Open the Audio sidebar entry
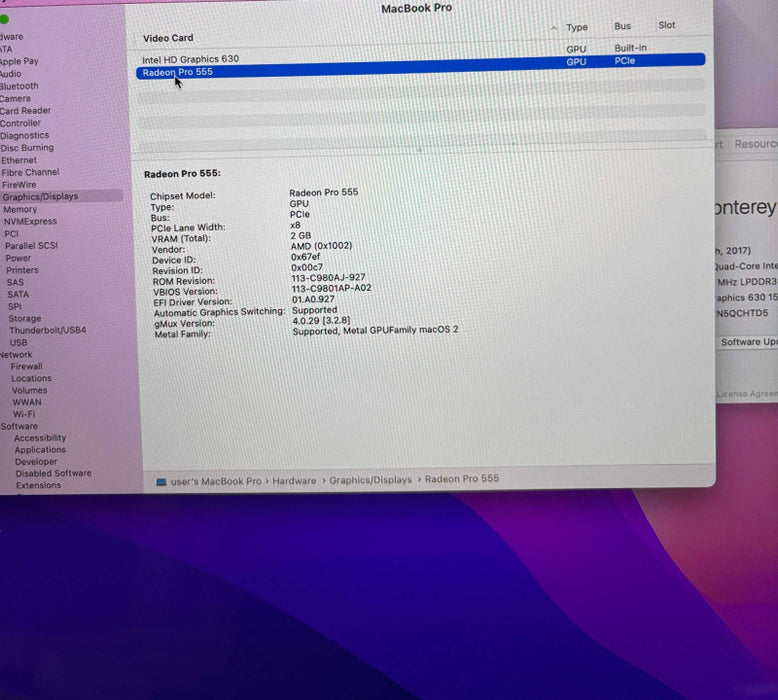The height and width of the screenshot is (700, 778). point(10,73)
